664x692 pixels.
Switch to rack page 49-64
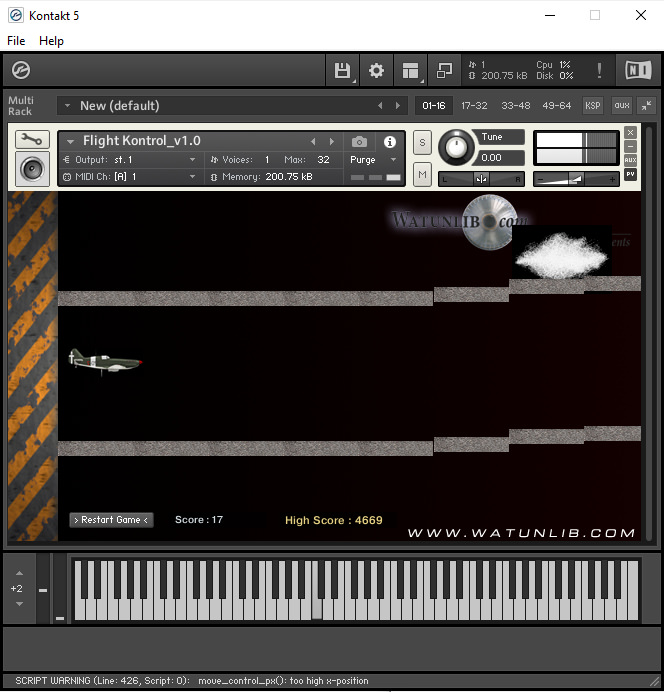click(x=556, y=105)
